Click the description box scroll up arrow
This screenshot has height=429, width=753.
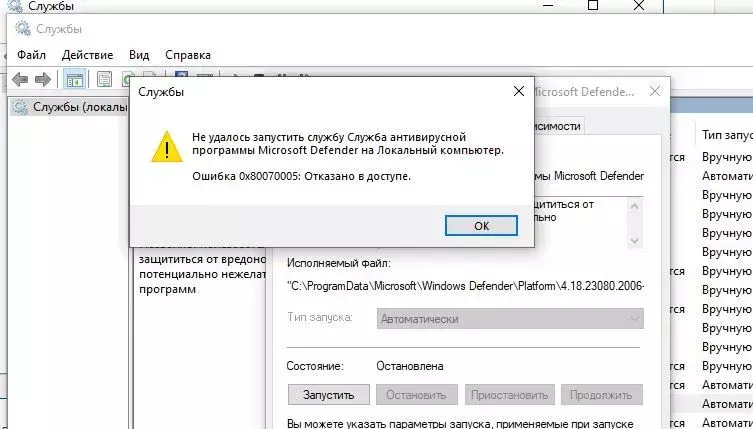(634, 207)
